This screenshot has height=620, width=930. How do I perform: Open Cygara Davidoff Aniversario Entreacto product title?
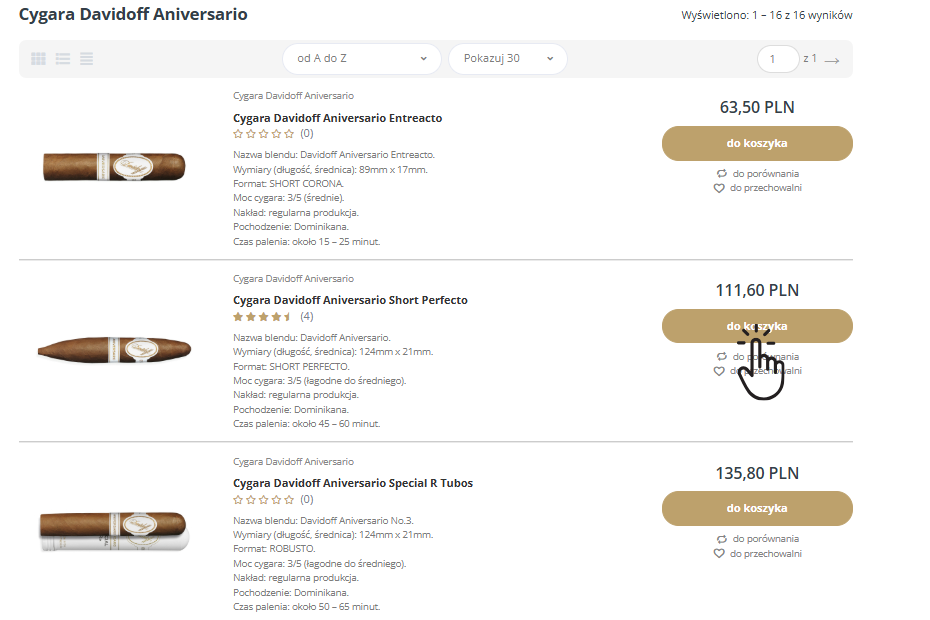pos(337,118)
